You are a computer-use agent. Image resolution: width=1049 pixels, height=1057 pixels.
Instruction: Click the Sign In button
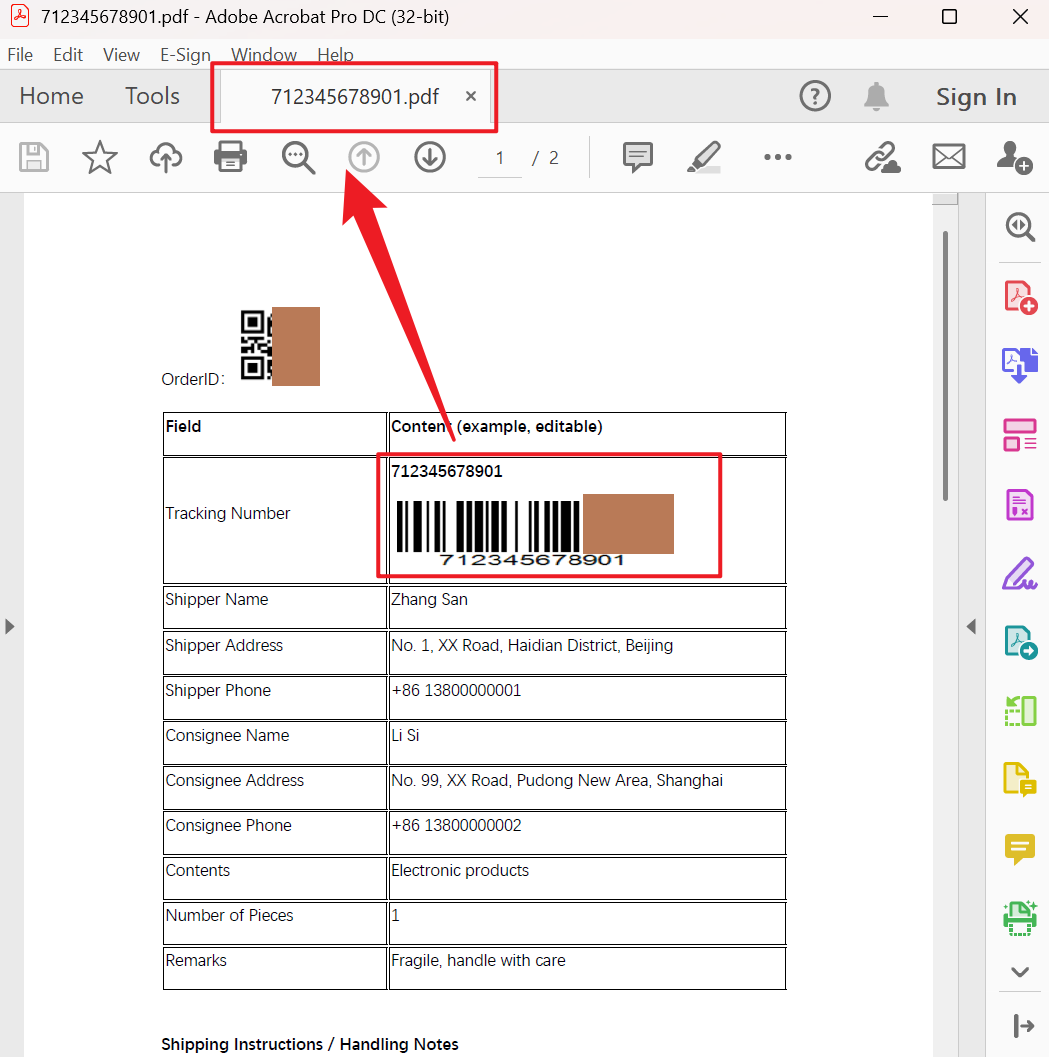click(976, 97)
